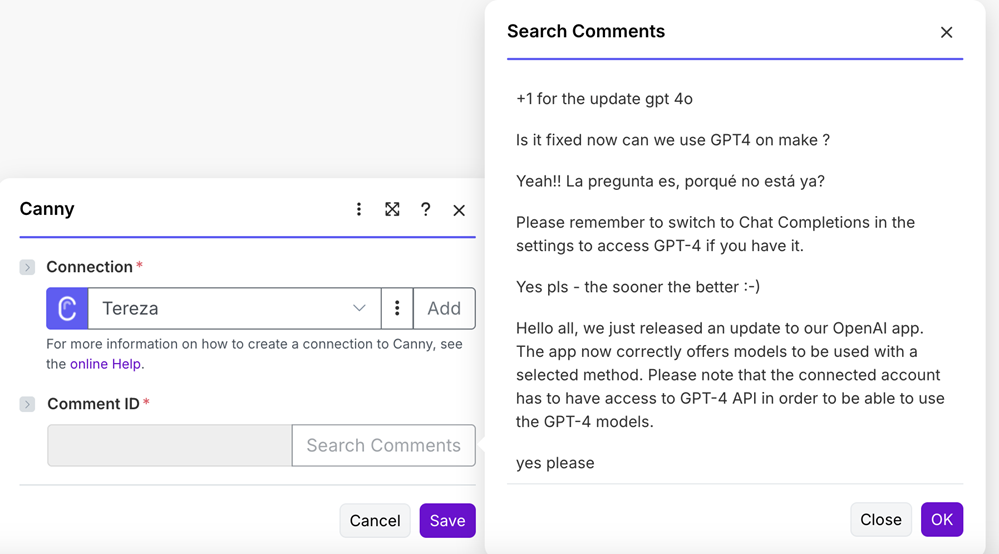This screenshot has height=554, width=999.
Task: Close the Search Comments panel with X
Action: coord(946,32)
